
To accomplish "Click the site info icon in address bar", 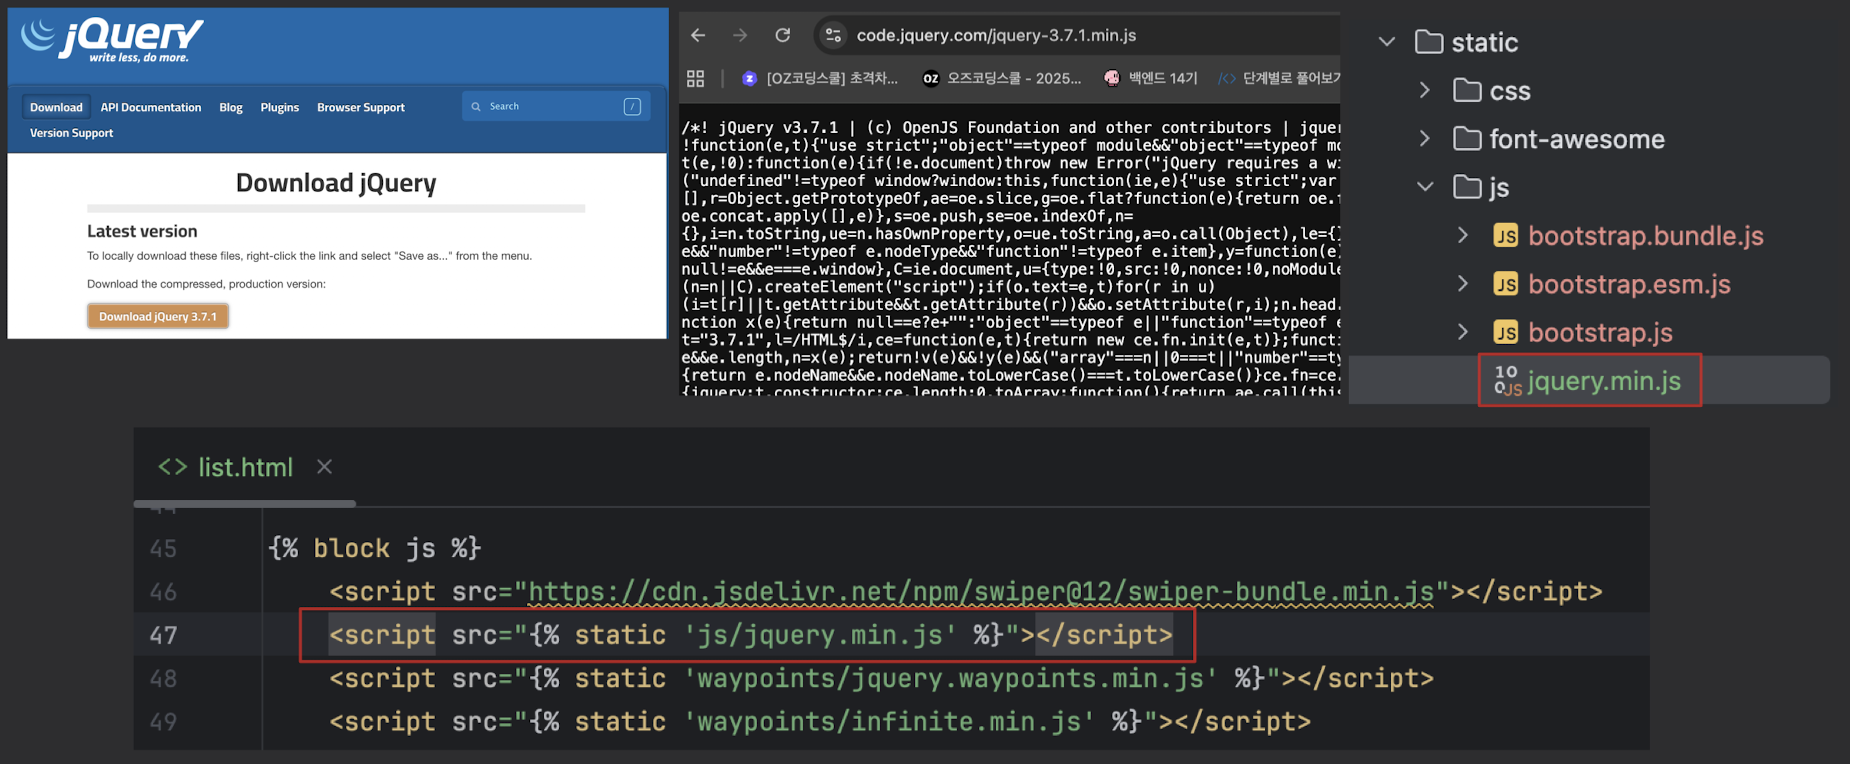I will coord(832,35).
